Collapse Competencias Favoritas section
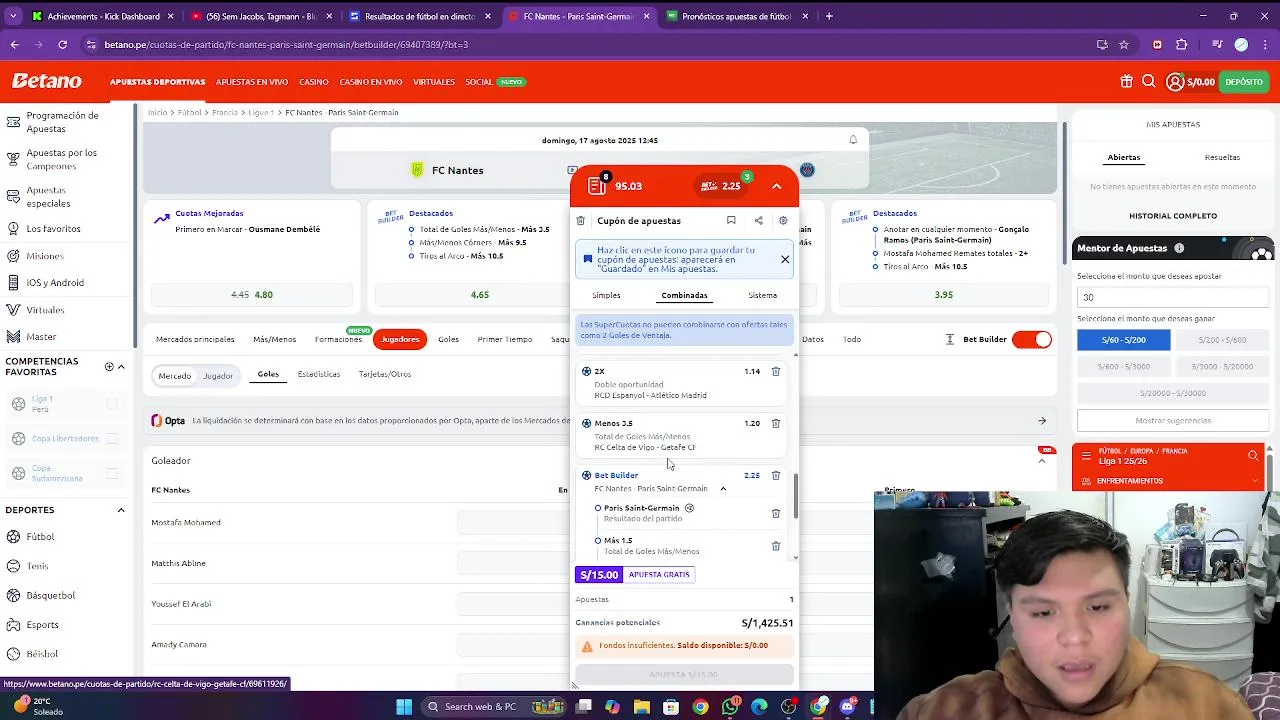 (121, 367)
